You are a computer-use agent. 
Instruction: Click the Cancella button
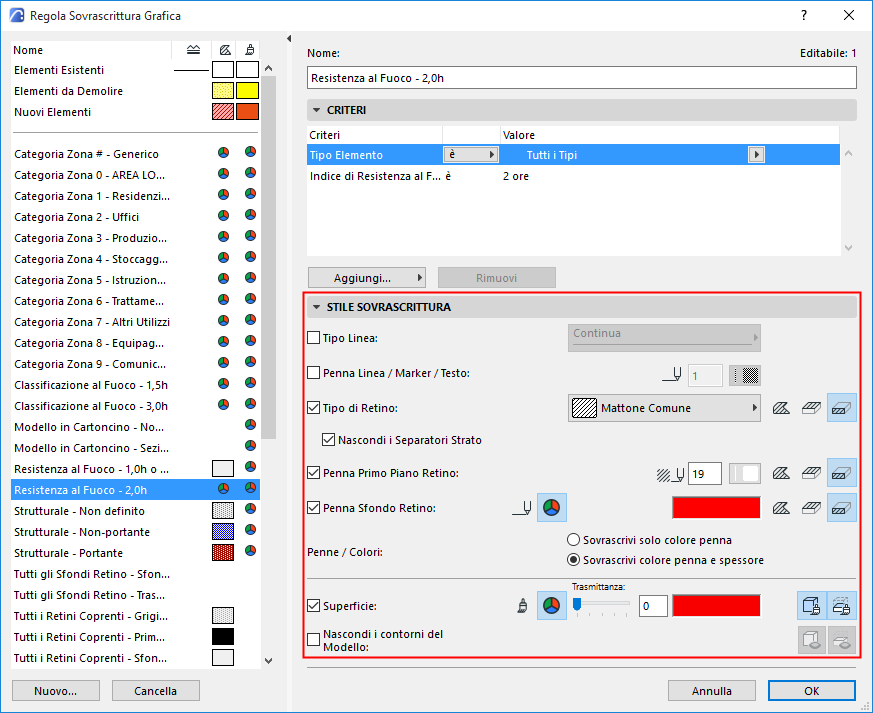[x=155, y=691]
